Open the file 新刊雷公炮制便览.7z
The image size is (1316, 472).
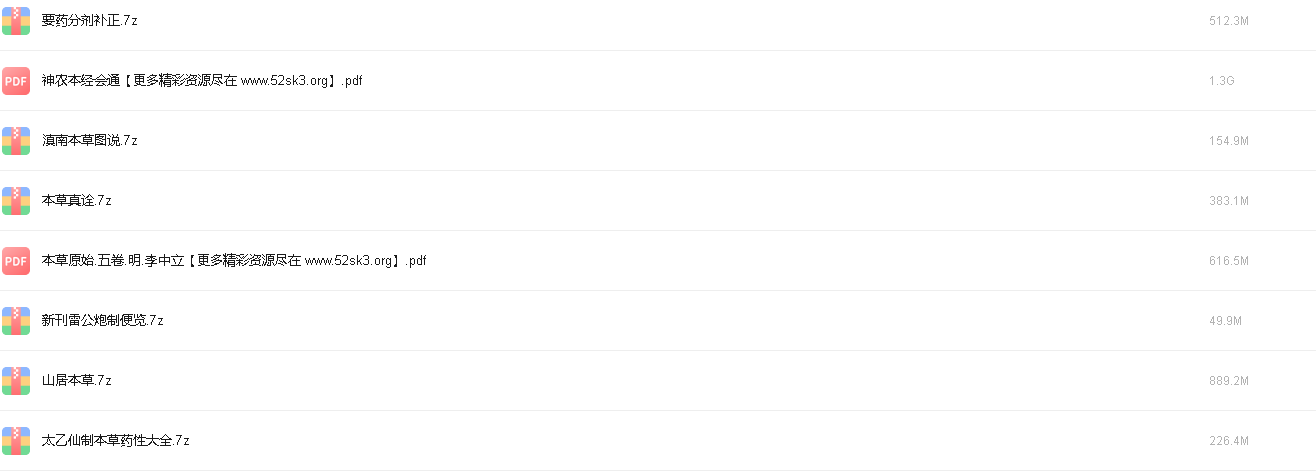103,321
